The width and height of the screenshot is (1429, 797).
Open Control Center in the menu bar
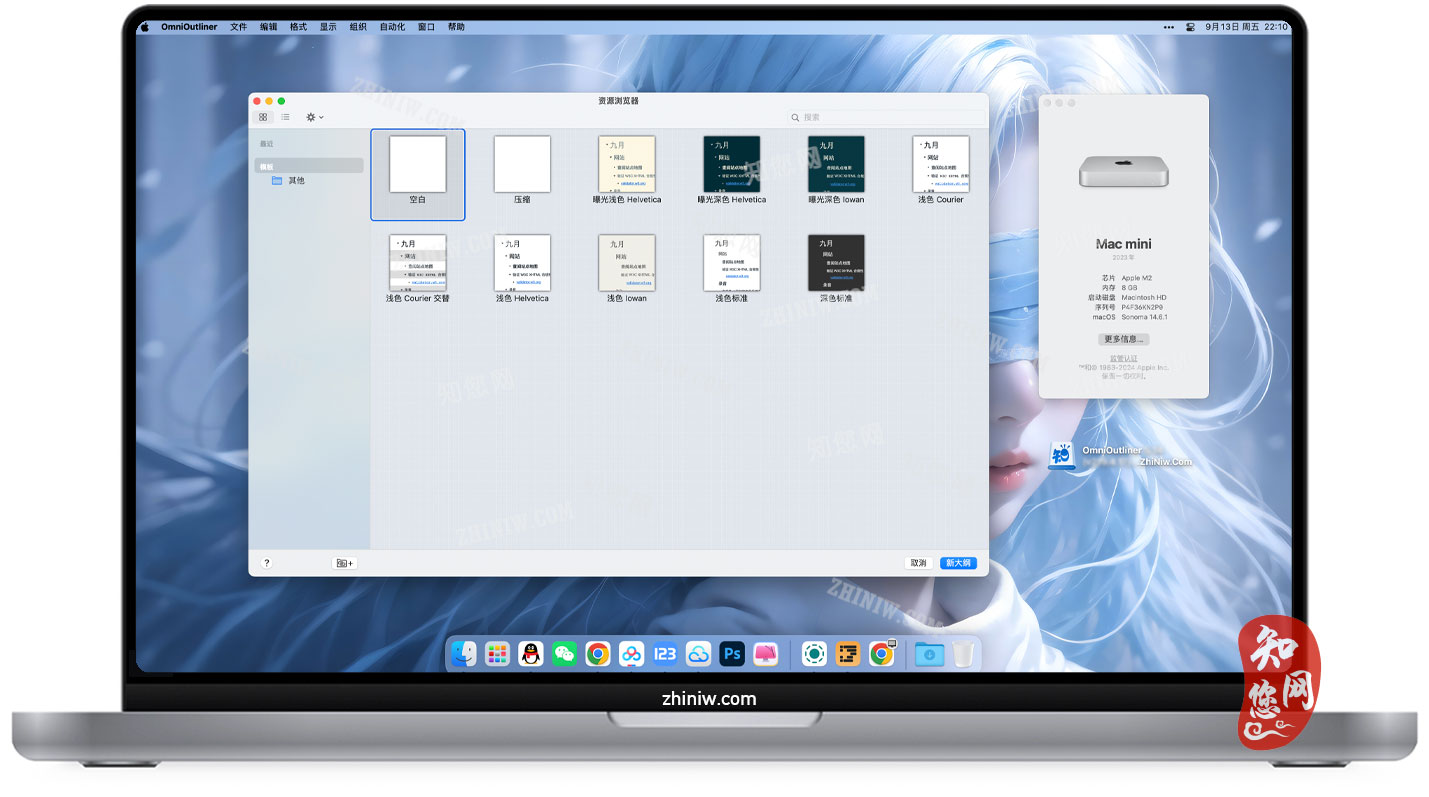(x=1190, y=27)
